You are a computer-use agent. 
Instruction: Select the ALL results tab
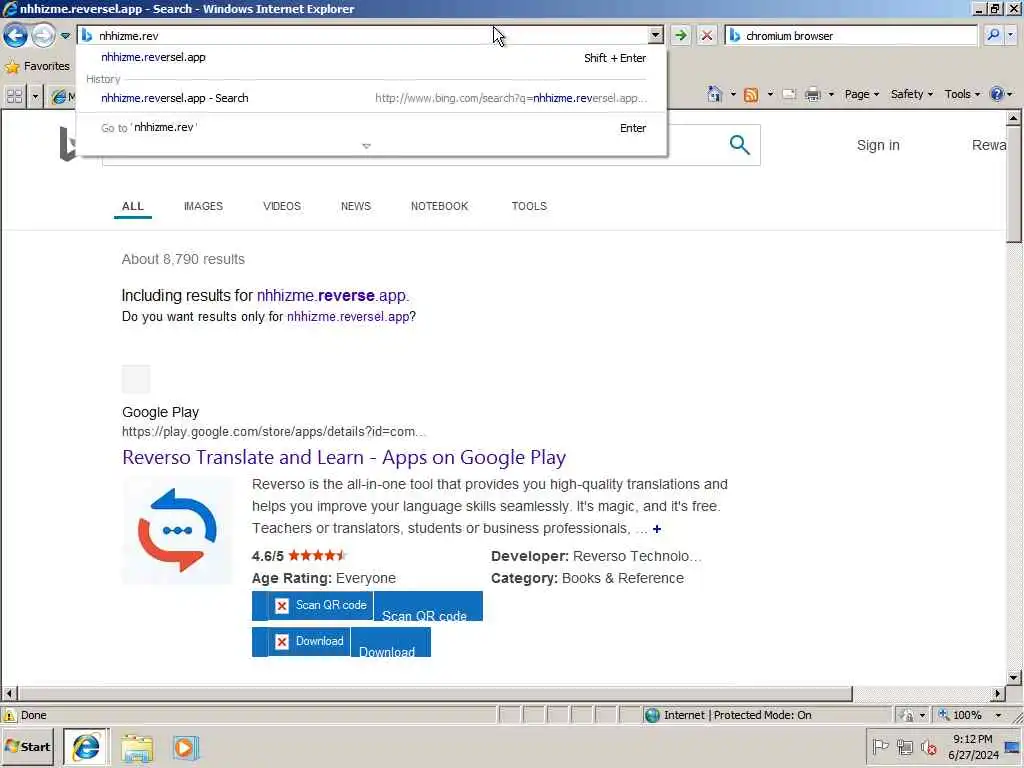tap(133, 206)
